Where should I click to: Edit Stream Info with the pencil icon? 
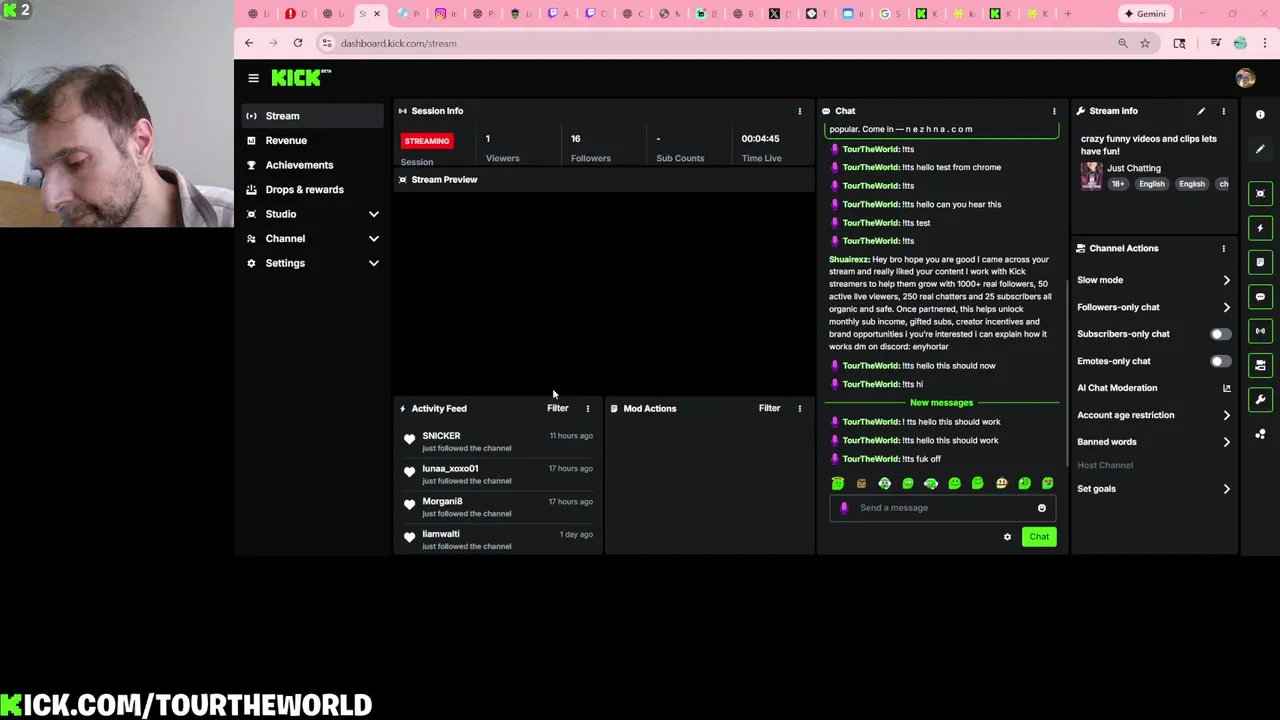(x=1201, y=111)
